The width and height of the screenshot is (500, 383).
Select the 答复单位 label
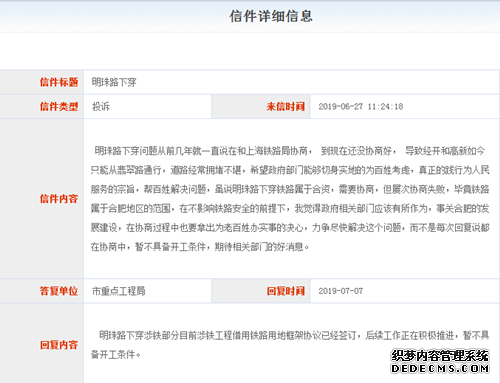click(59, 291)
